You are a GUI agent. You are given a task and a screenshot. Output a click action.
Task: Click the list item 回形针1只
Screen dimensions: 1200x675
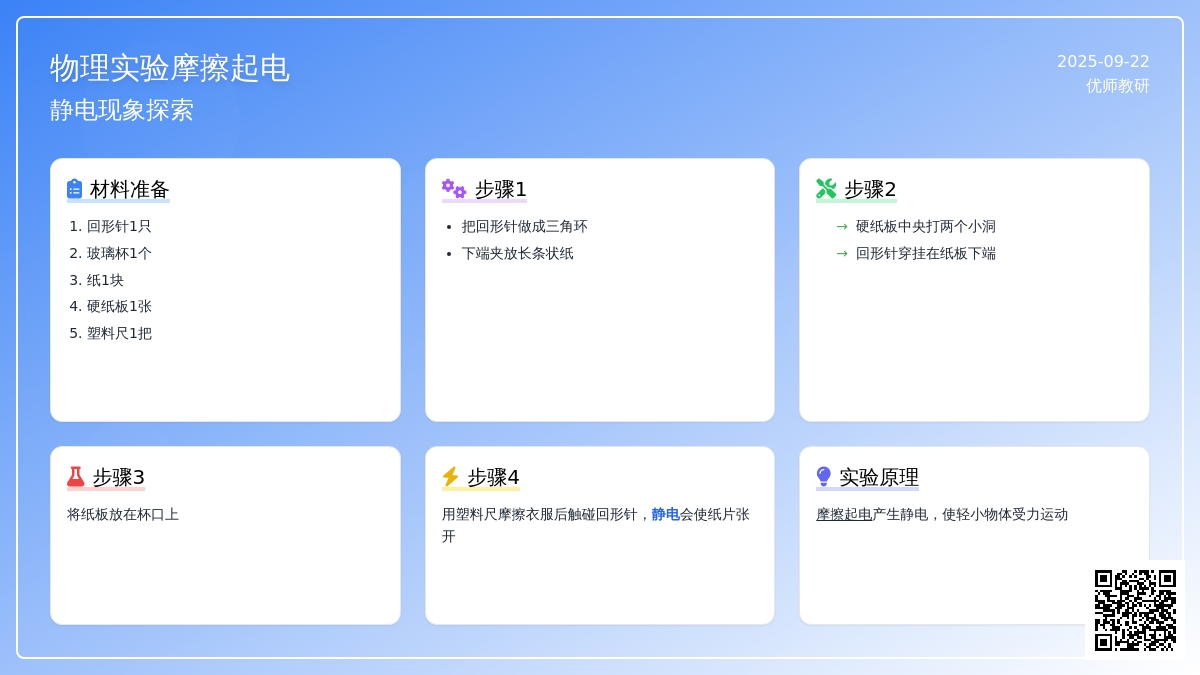[x=119, y=226]
